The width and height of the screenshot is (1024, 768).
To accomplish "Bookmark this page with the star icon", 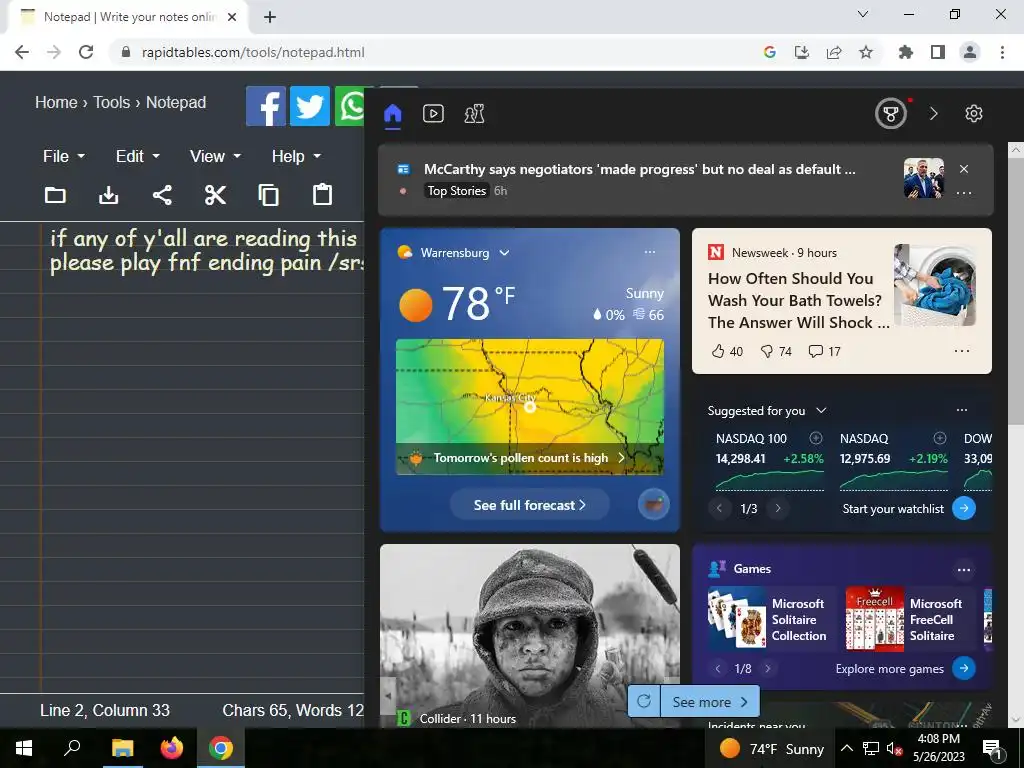I will click(x=866, y=52).
